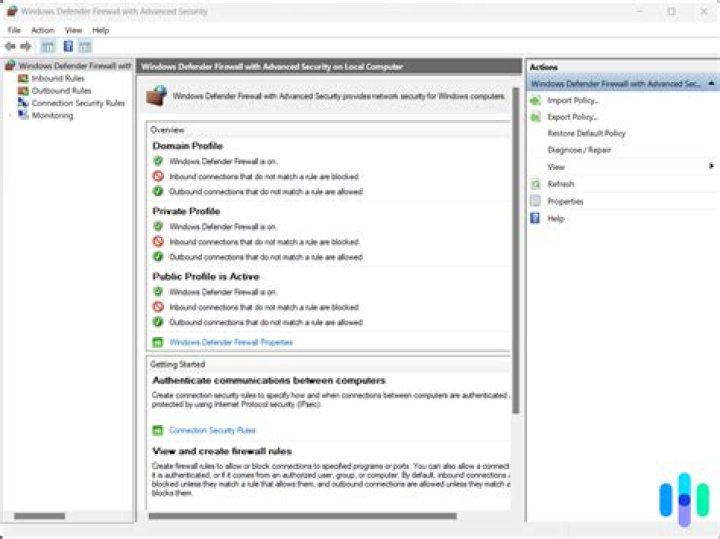
Task: Click 'Authenticate communications between computers' heading
Action: click(x=269, y=380)
